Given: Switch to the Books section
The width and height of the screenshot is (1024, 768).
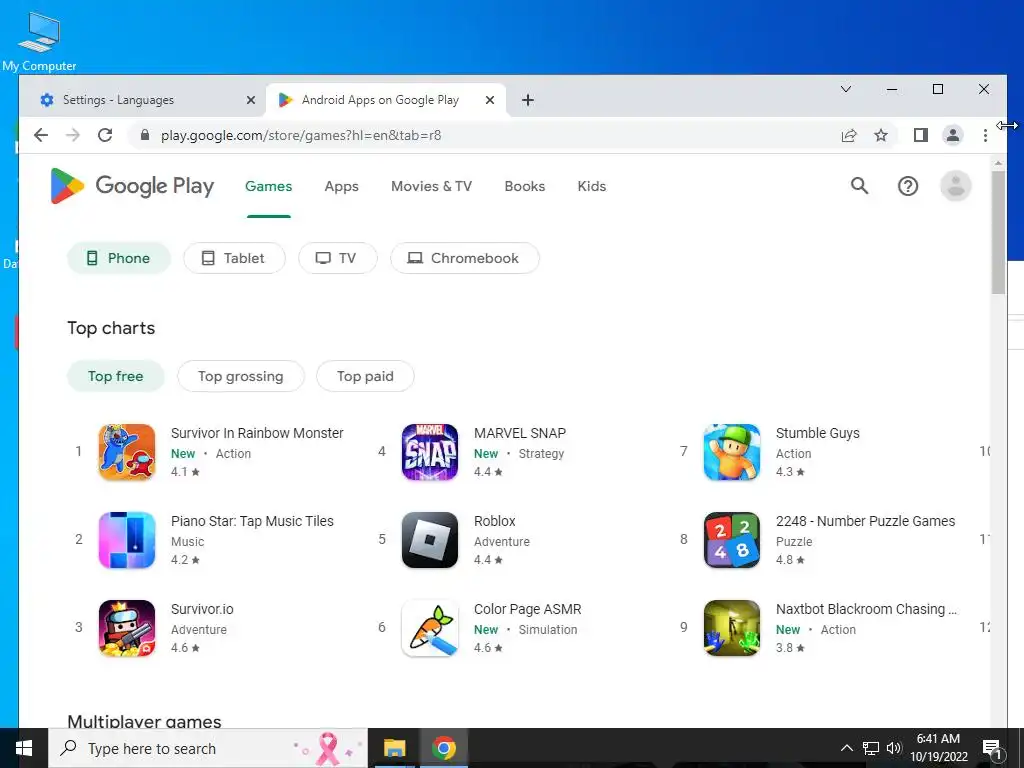Looking at the screenshot, I should (x=525, y=186).
